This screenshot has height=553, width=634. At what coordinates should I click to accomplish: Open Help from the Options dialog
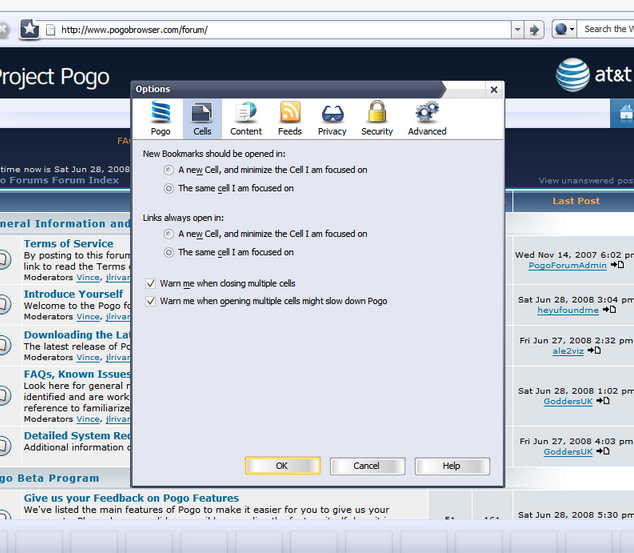point(452,466)
